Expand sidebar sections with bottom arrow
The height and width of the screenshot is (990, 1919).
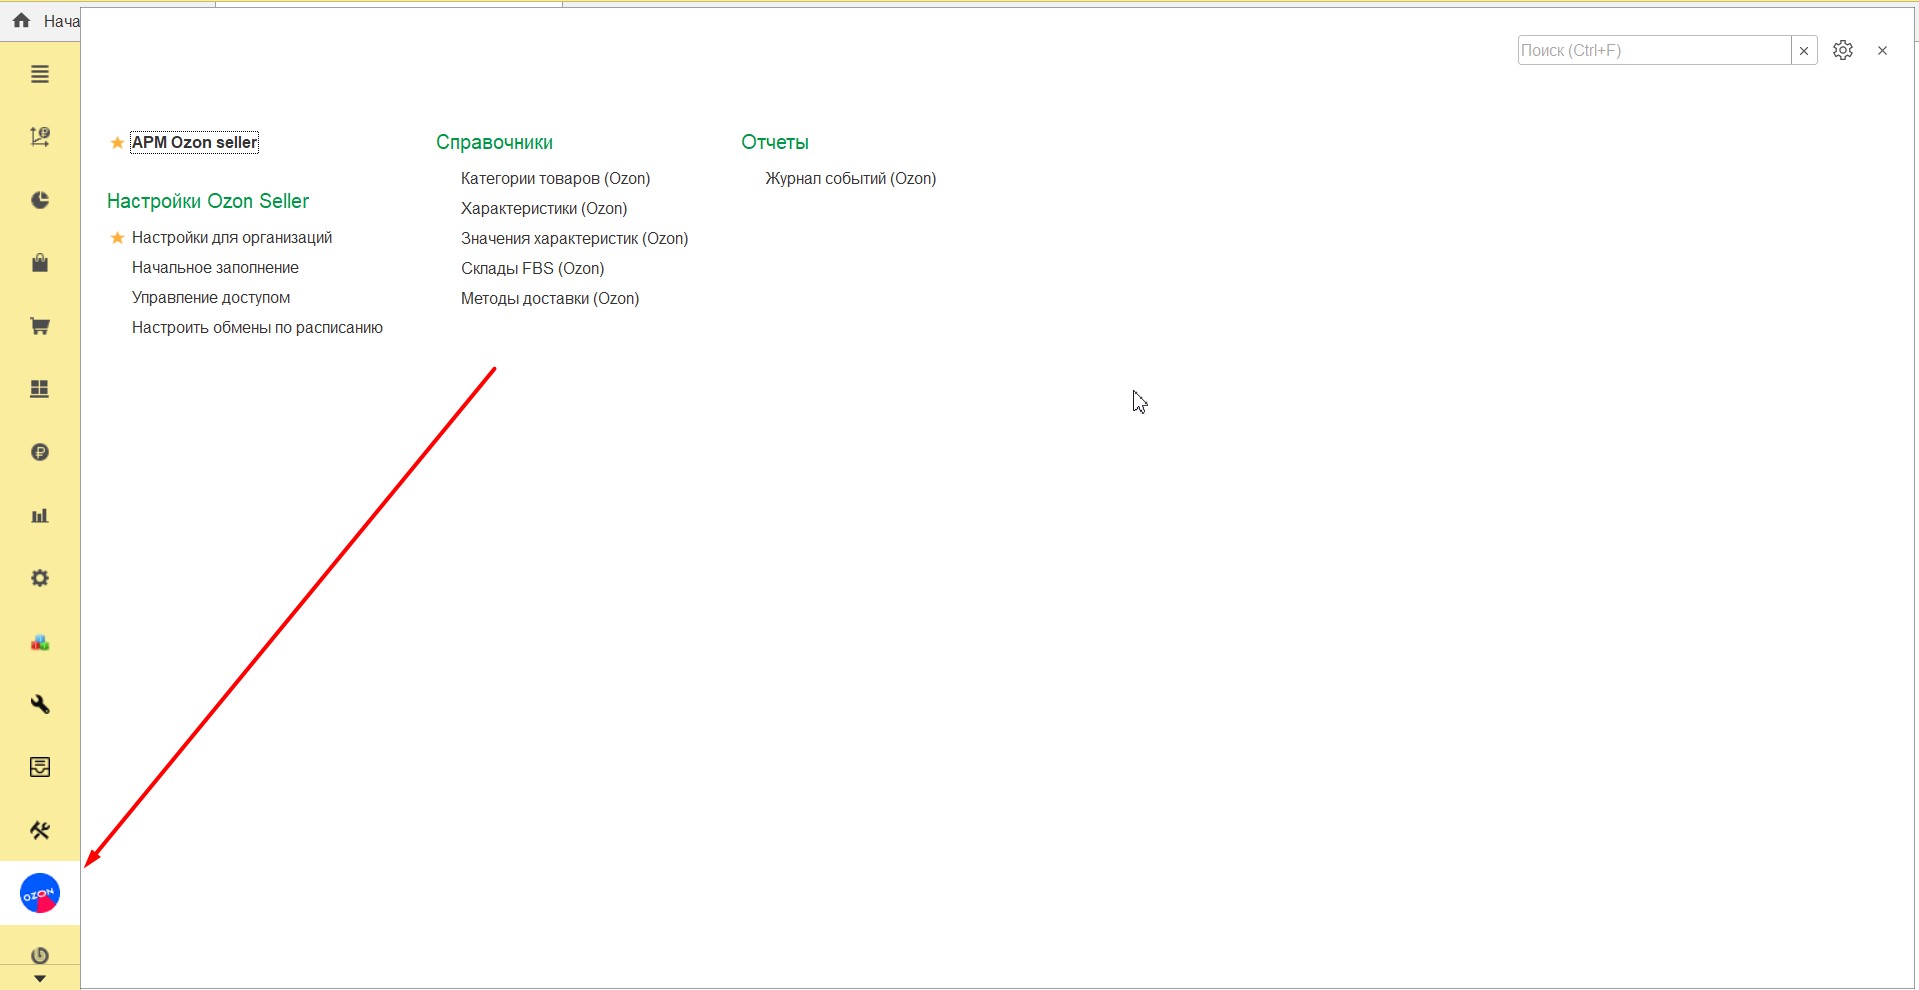[40, 979]
